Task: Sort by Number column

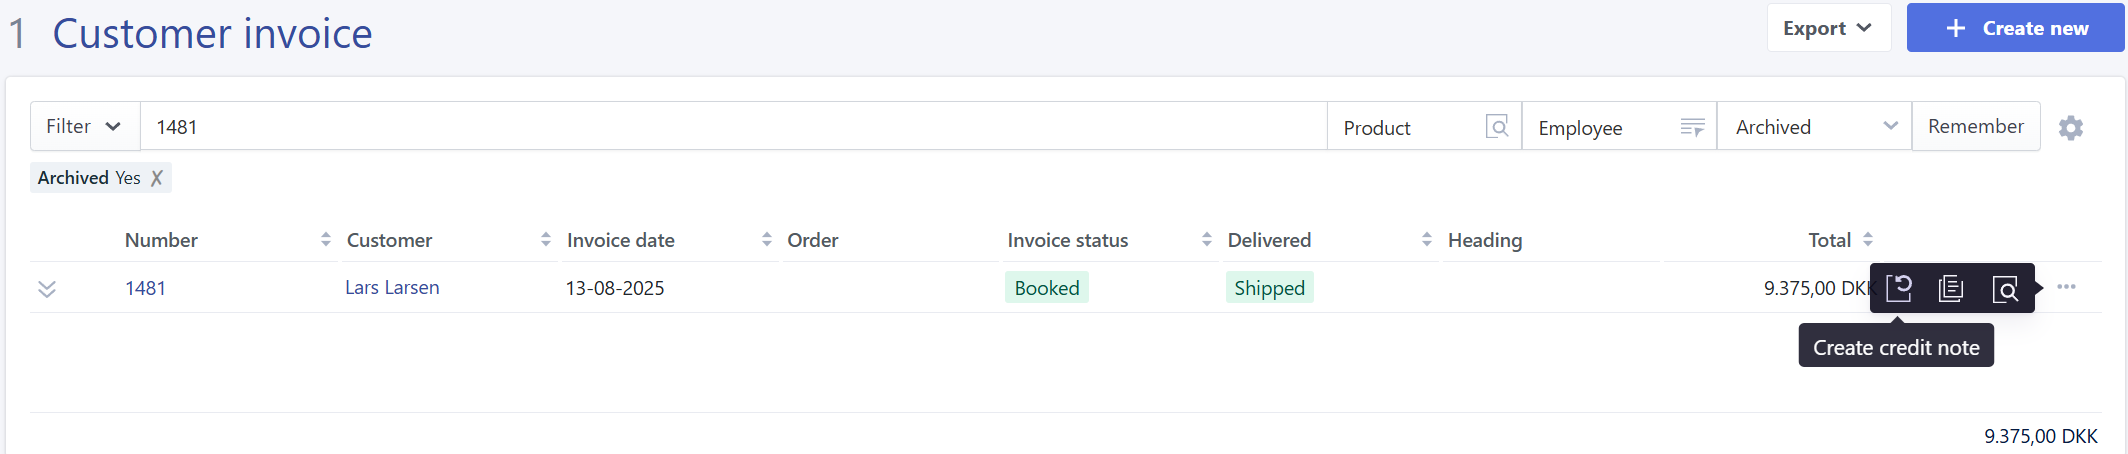Action: [326, 240]
